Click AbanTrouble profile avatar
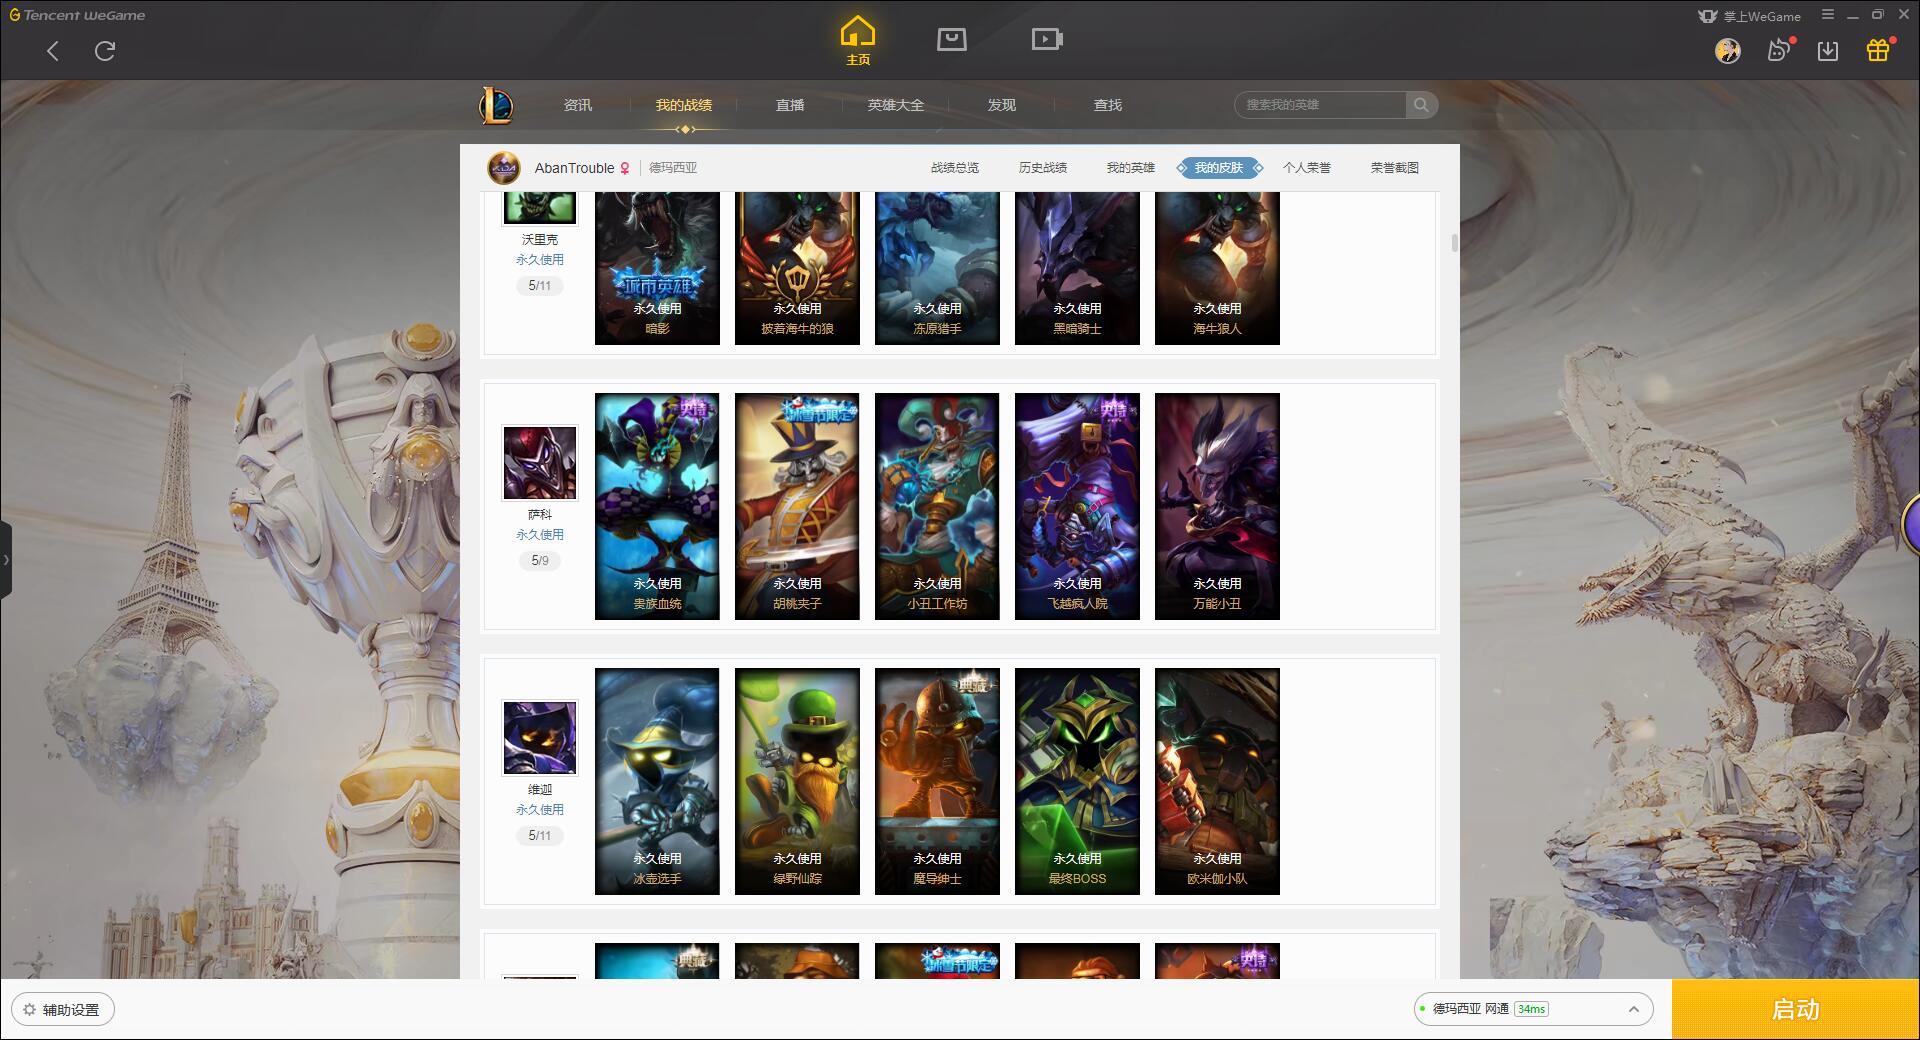This screenshot has height=1040, width=1920. coord(504,168)
